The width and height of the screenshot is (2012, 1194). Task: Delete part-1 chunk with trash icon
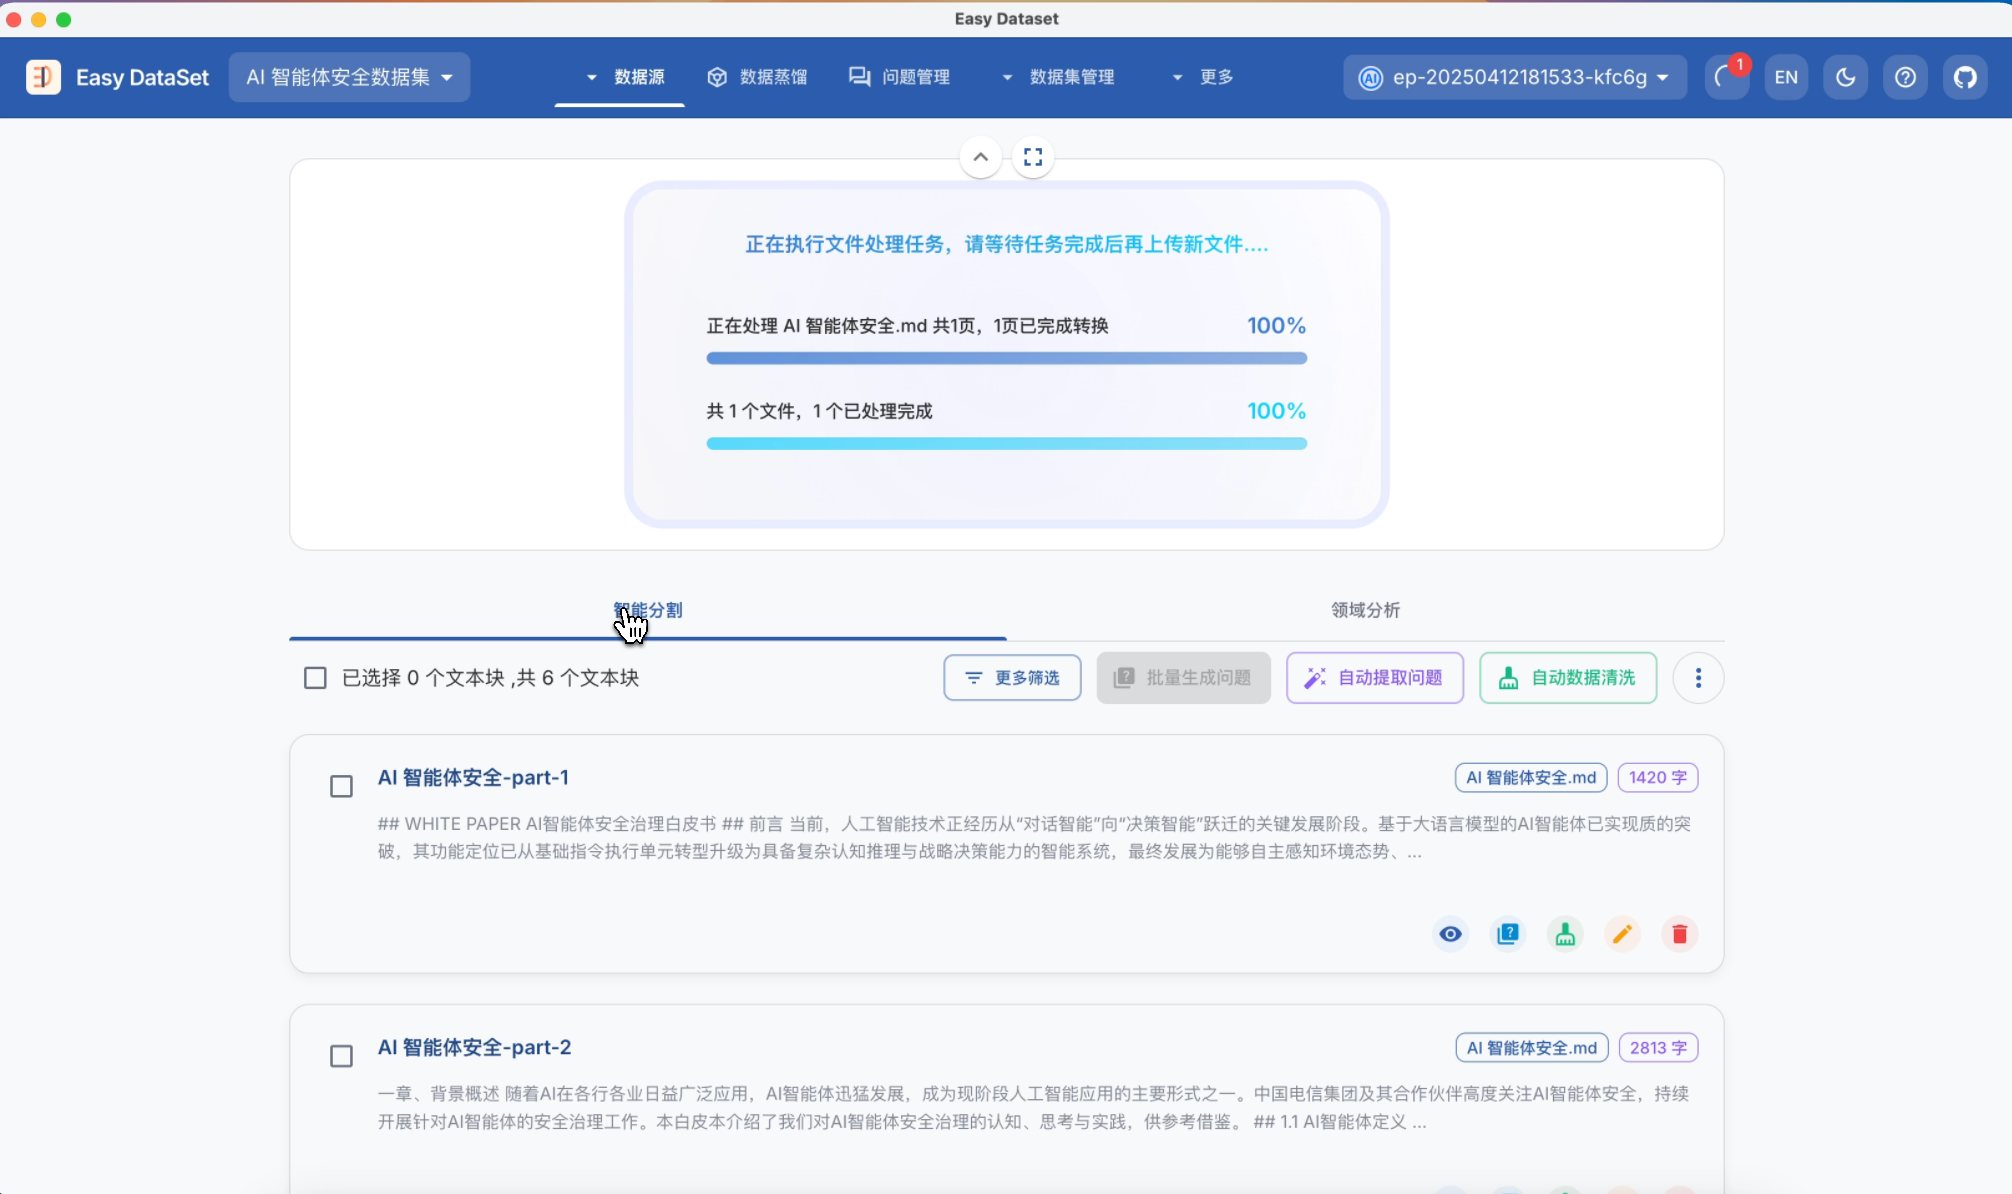1679,934
